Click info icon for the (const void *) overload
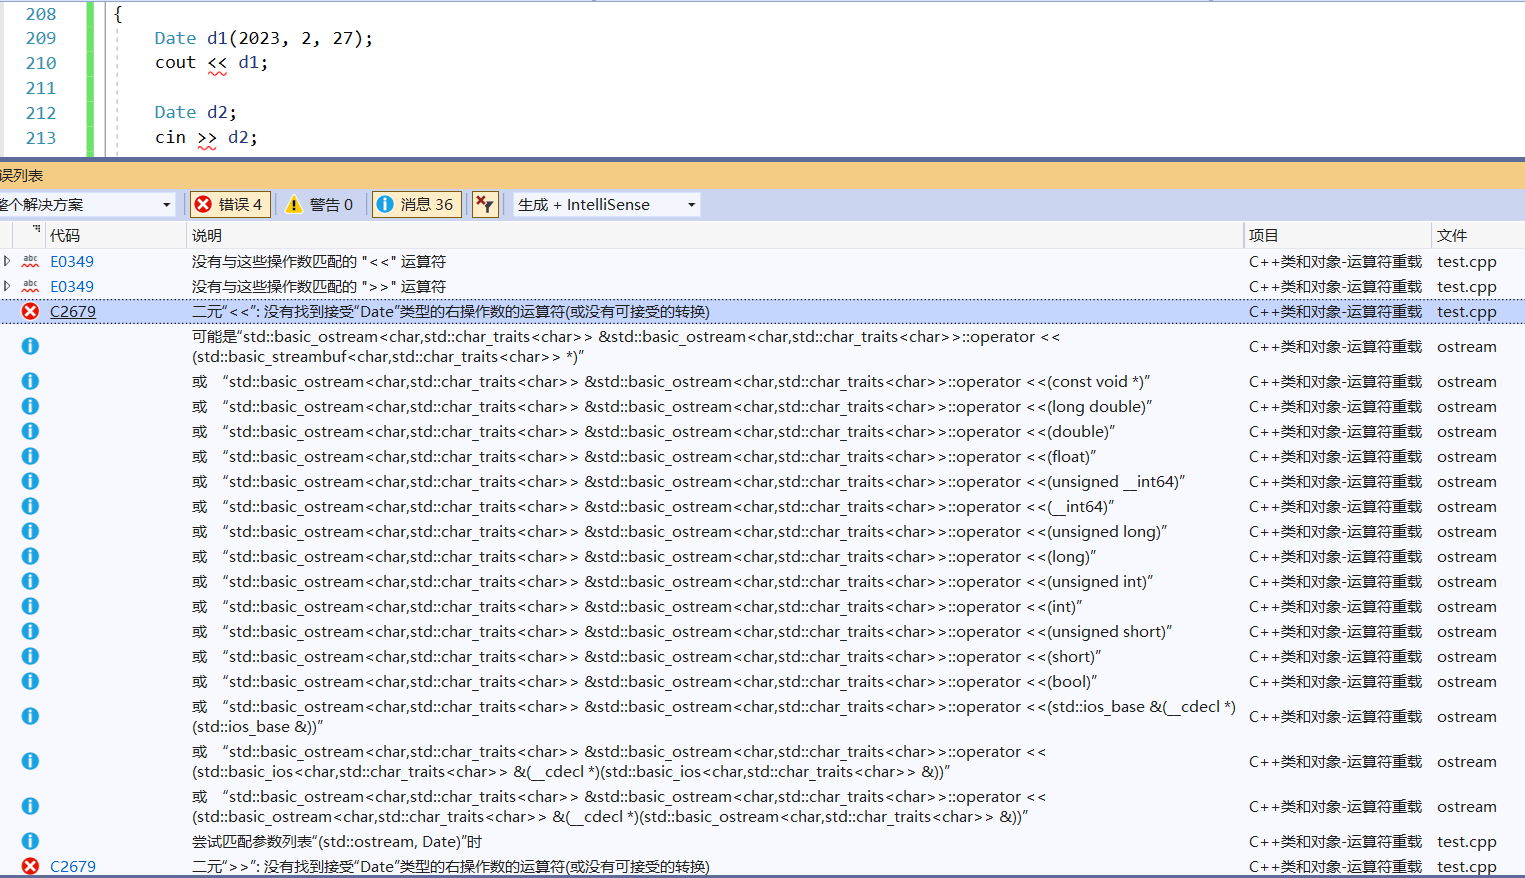The image size is (1525, 878). [31, 381]
